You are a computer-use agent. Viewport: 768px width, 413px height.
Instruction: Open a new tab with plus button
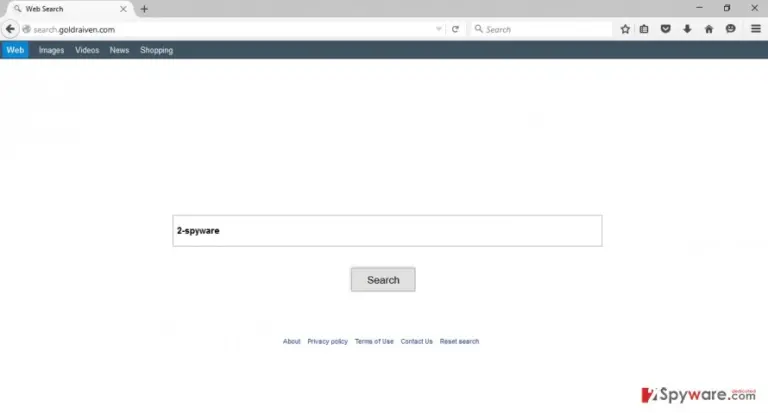coord(144,9)
